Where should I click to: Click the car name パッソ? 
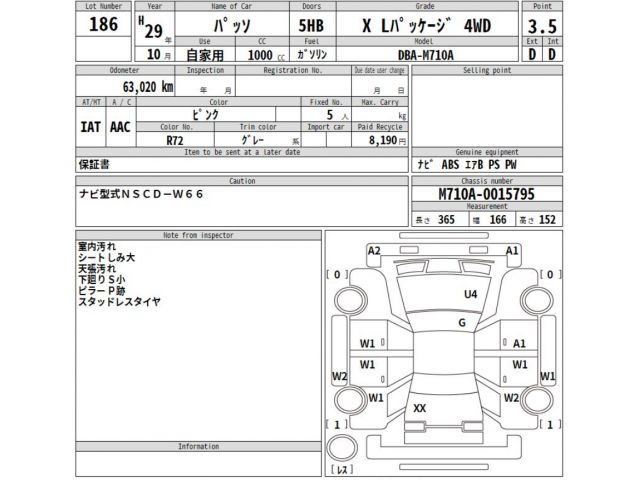click(232, 25)
